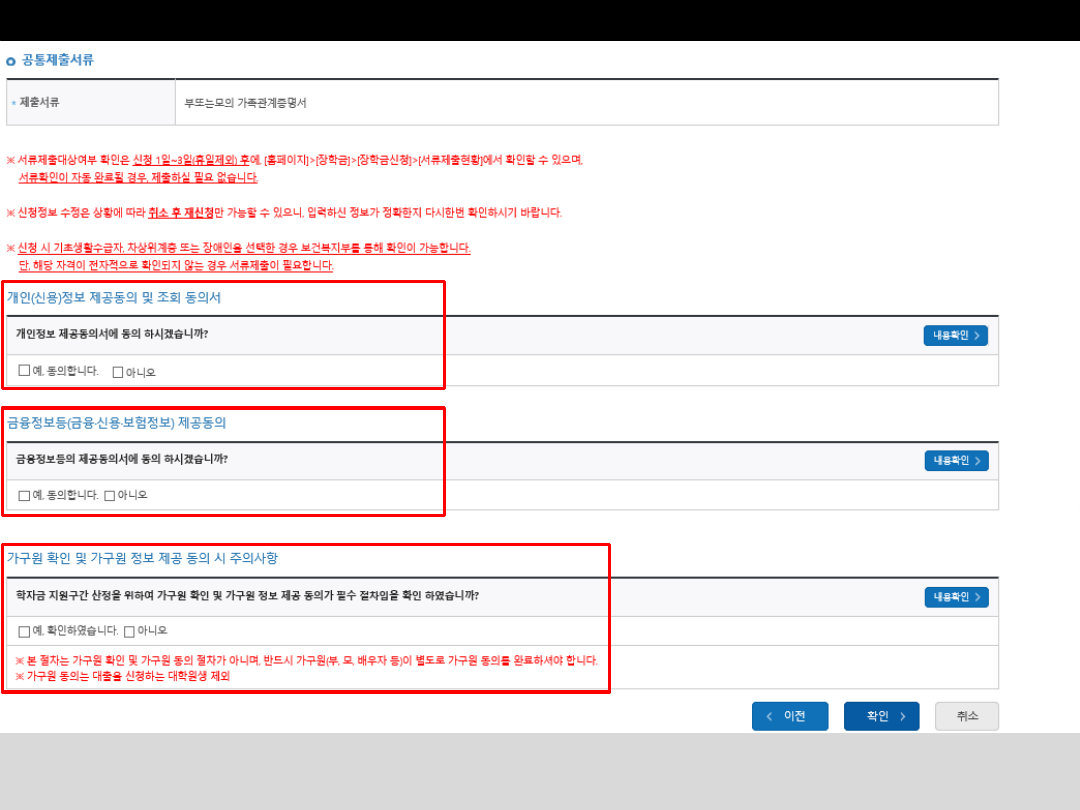Click the underlined '취소 후 재신청' text
This screenshot has height=810, width=1080.
tap(181, 213)
